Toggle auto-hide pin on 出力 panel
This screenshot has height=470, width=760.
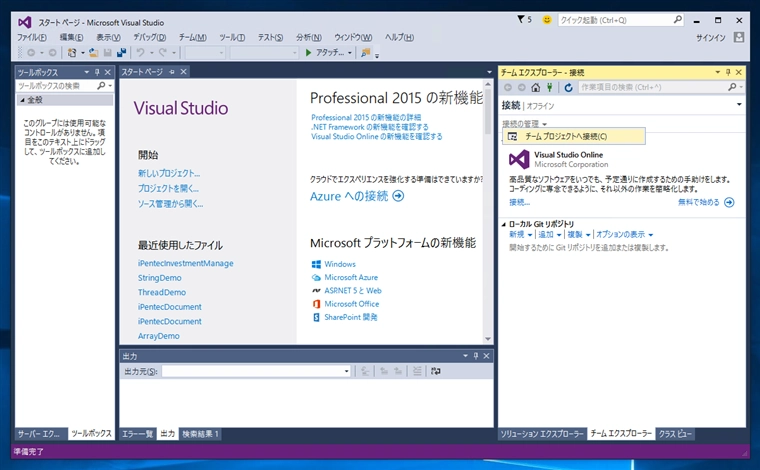475,356
